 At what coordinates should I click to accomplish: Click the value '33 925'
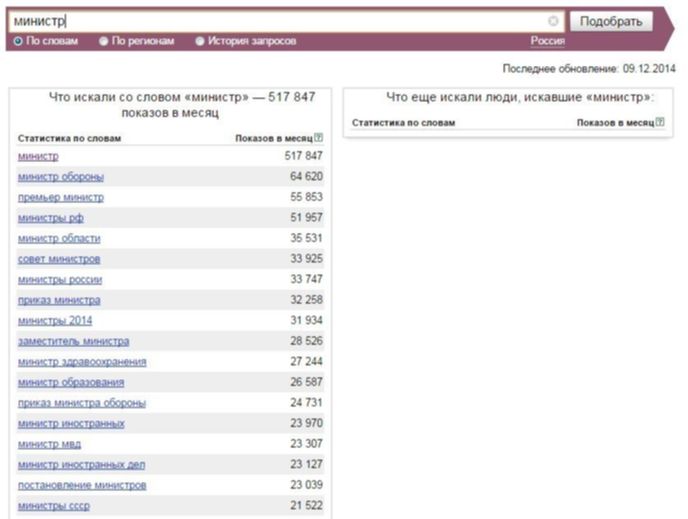tap(306, 259)
